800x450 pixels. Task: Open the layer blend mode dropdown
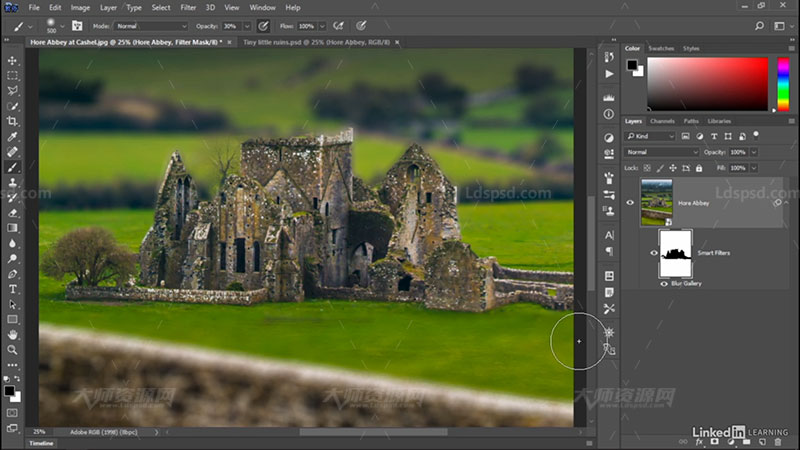[662, 152]
